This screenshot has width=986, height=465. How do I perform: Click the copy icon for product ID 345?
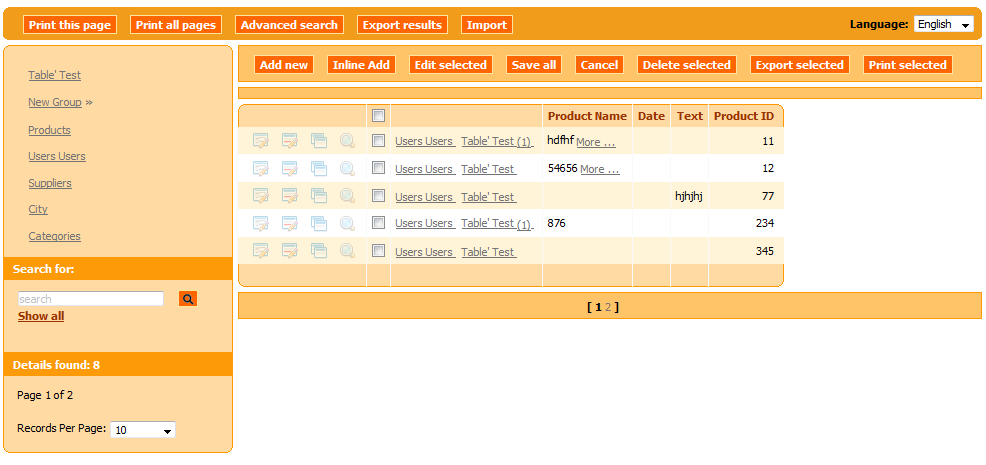[x=319, y=251]
